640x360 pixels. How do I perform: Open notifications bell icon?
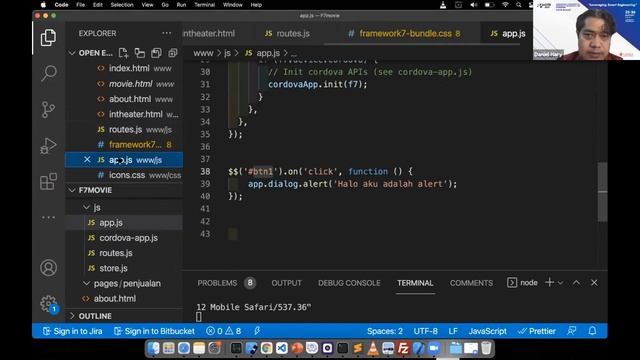point(592,331)
